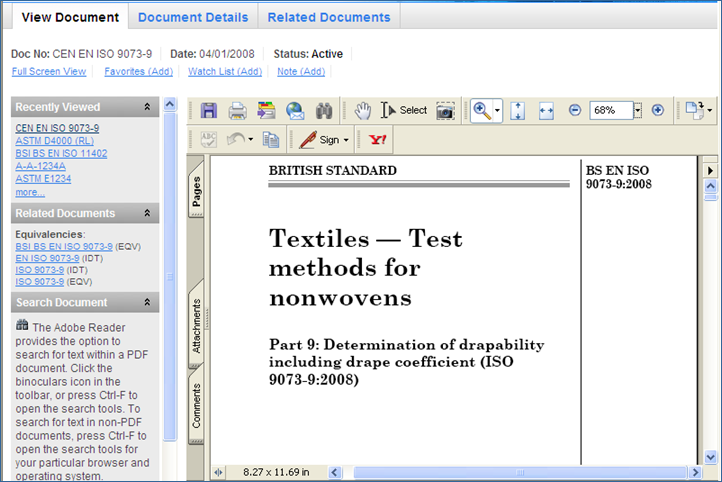Open the zoom percentage dropdown
722x482 pixels.
coord(637,110)
